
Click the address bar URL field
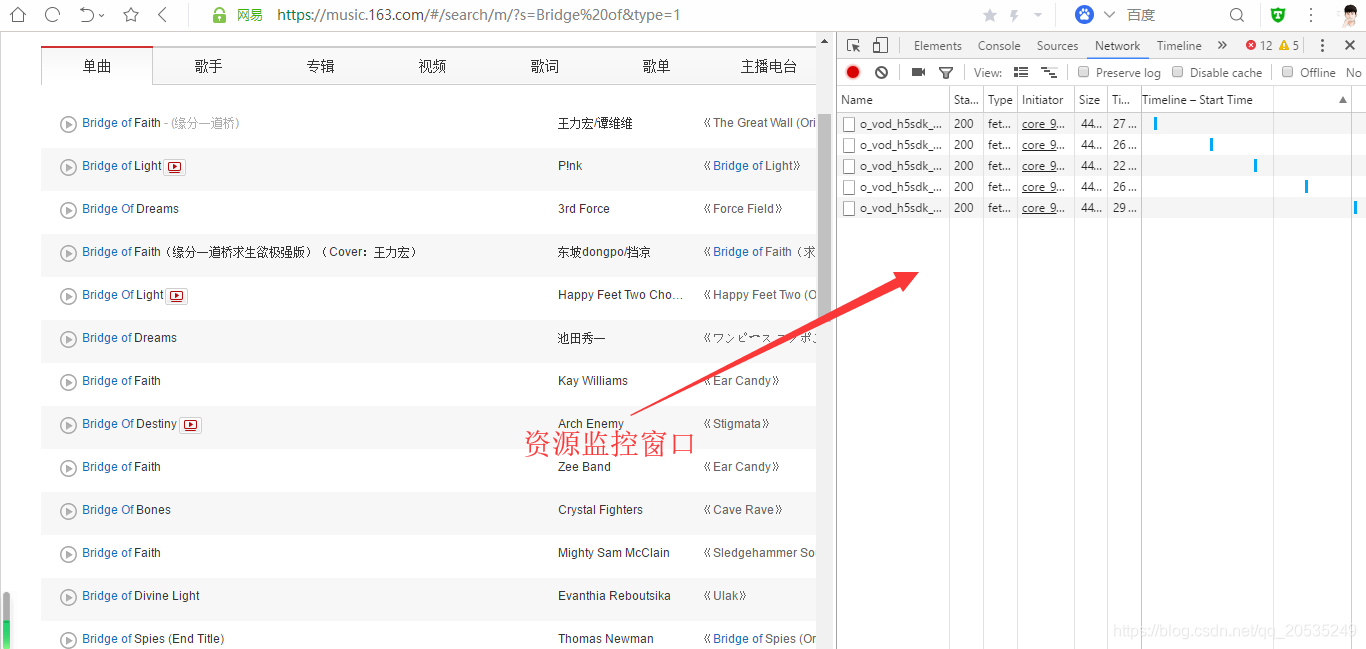coord(478,15)
